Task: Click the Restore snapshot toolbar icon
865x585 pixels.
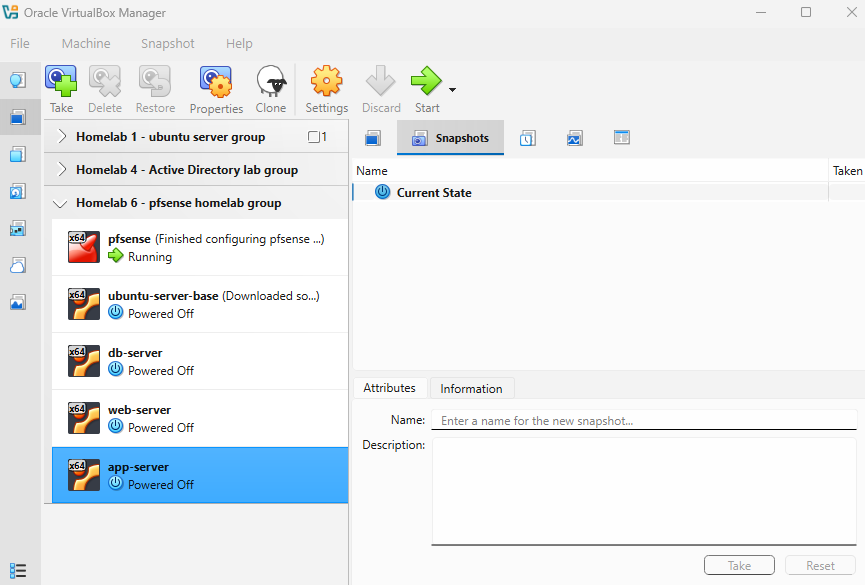Action: pyautogui.click(x=155, y=81)
